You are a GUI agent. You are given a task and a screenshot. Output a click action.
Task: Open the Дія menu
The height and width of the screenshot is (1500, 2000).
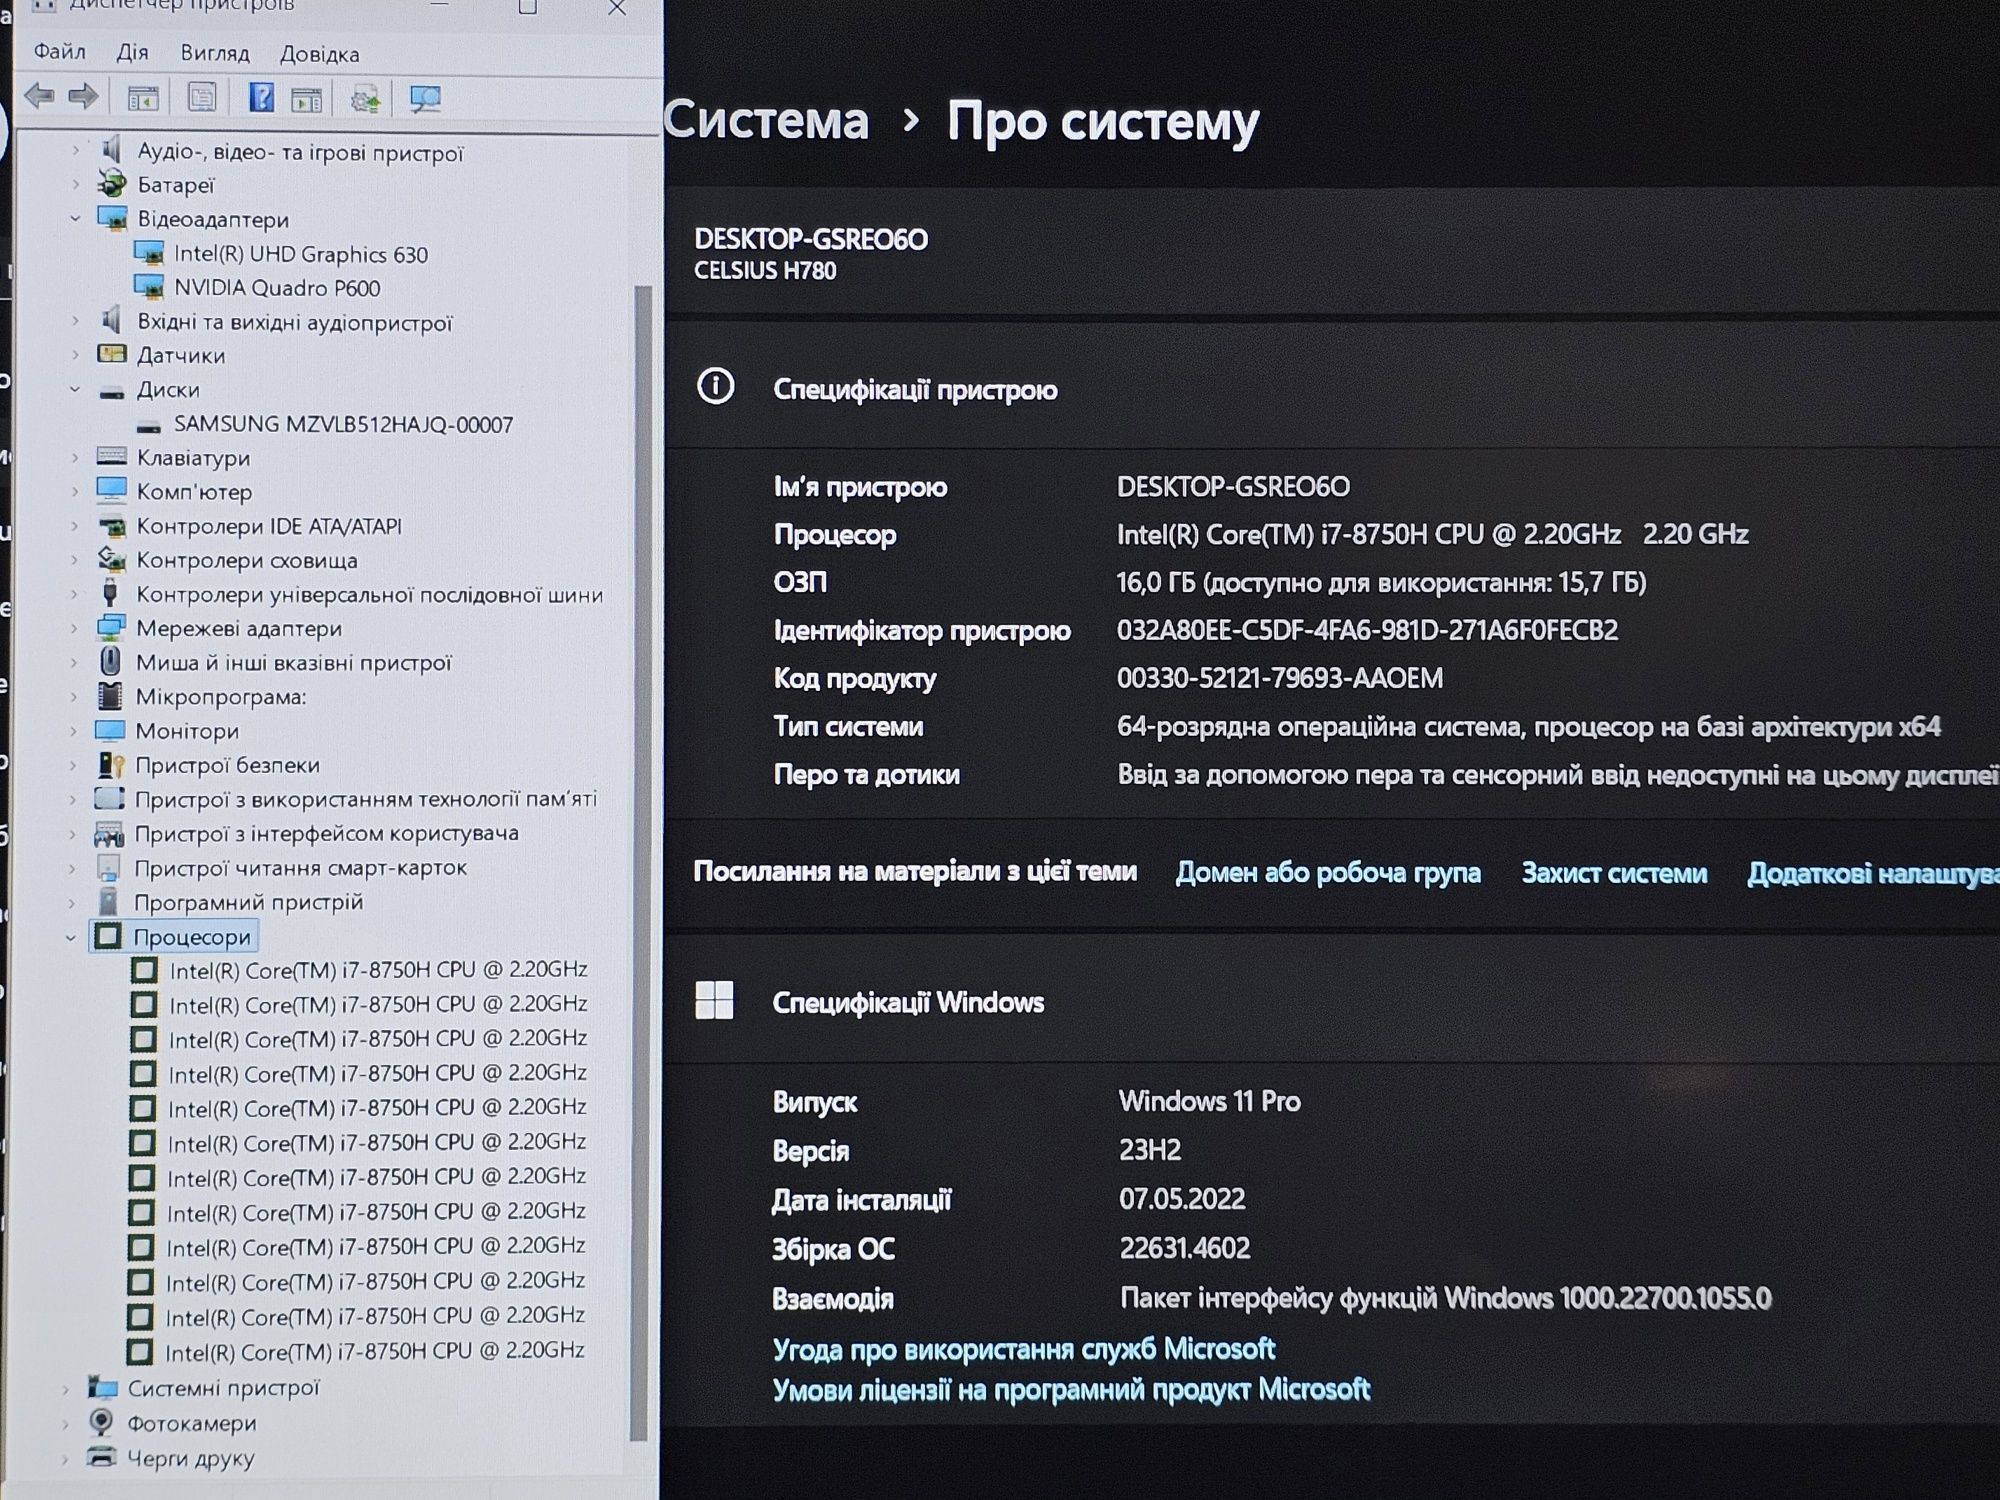(132, 52)
